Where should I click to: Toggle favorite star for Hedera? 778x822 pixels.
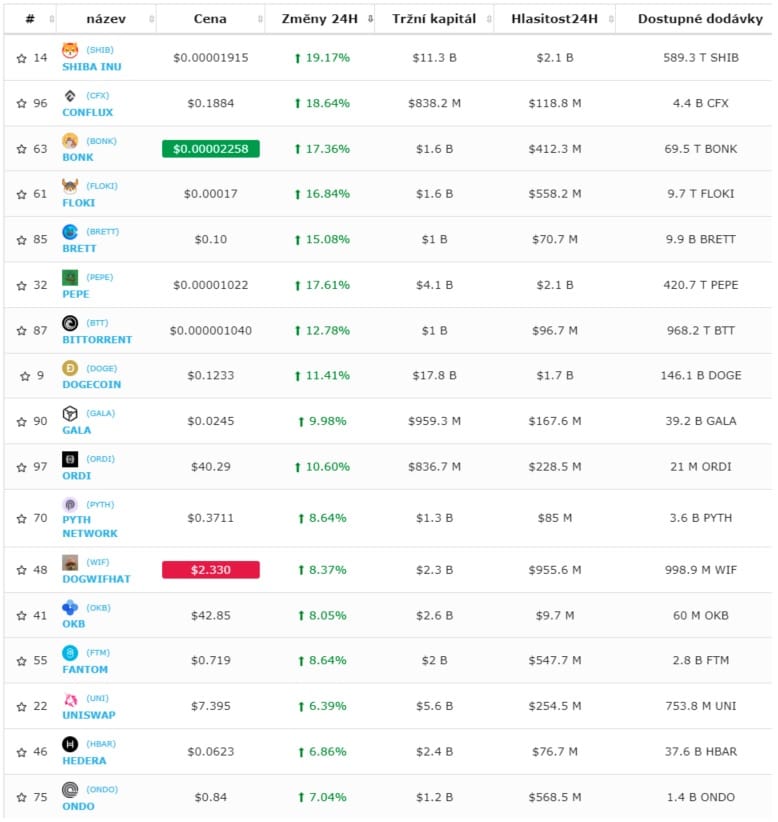coord(21,752)
